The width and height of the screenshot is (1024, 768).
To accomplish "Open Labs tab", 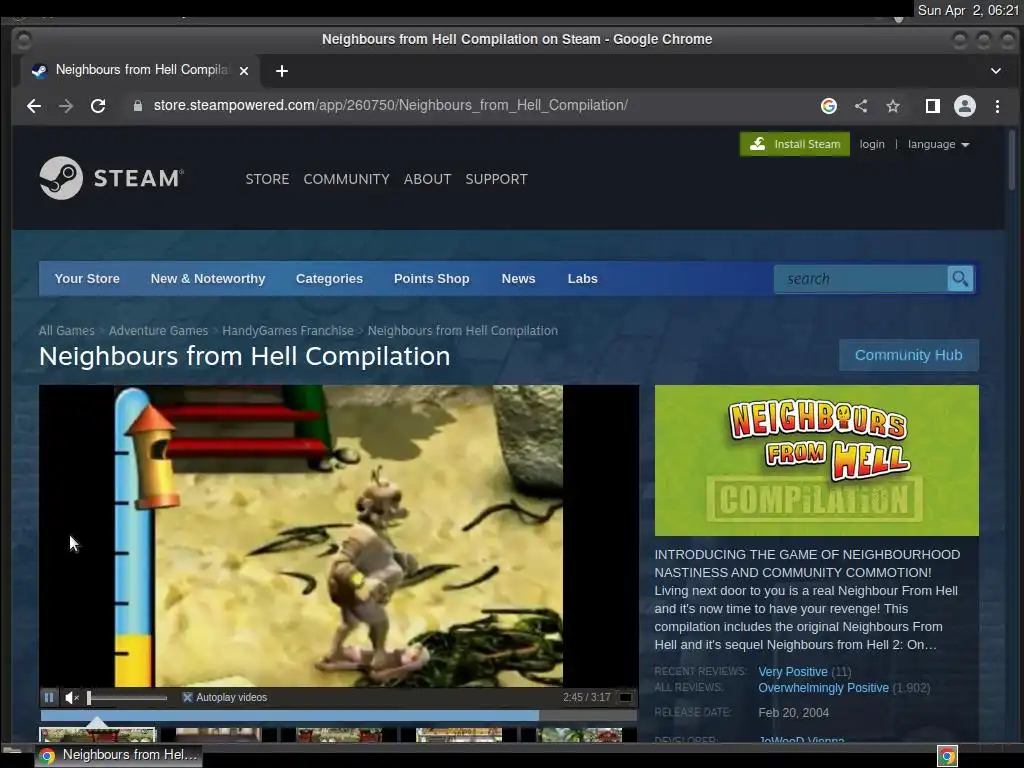I will tap(583, 278).
